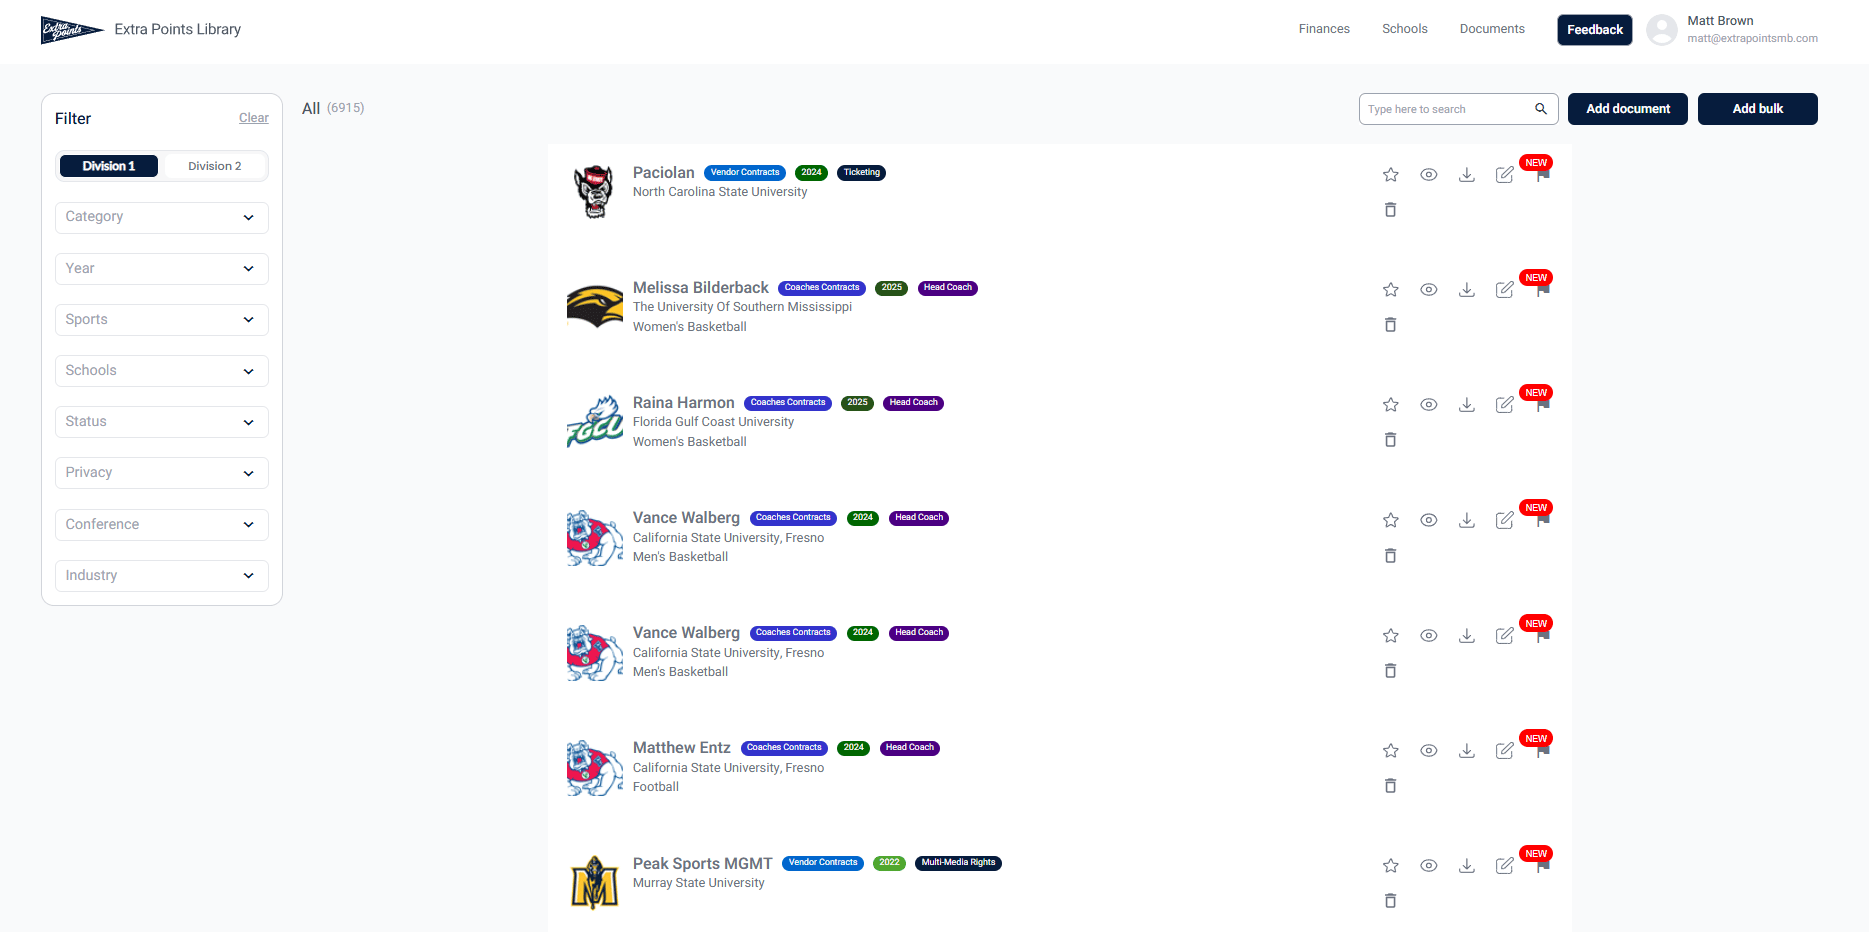The height and width of the screenshot is (932, 1869).
Task: Edit Peak Sports MGMT document
Action: coord(1504,866)
